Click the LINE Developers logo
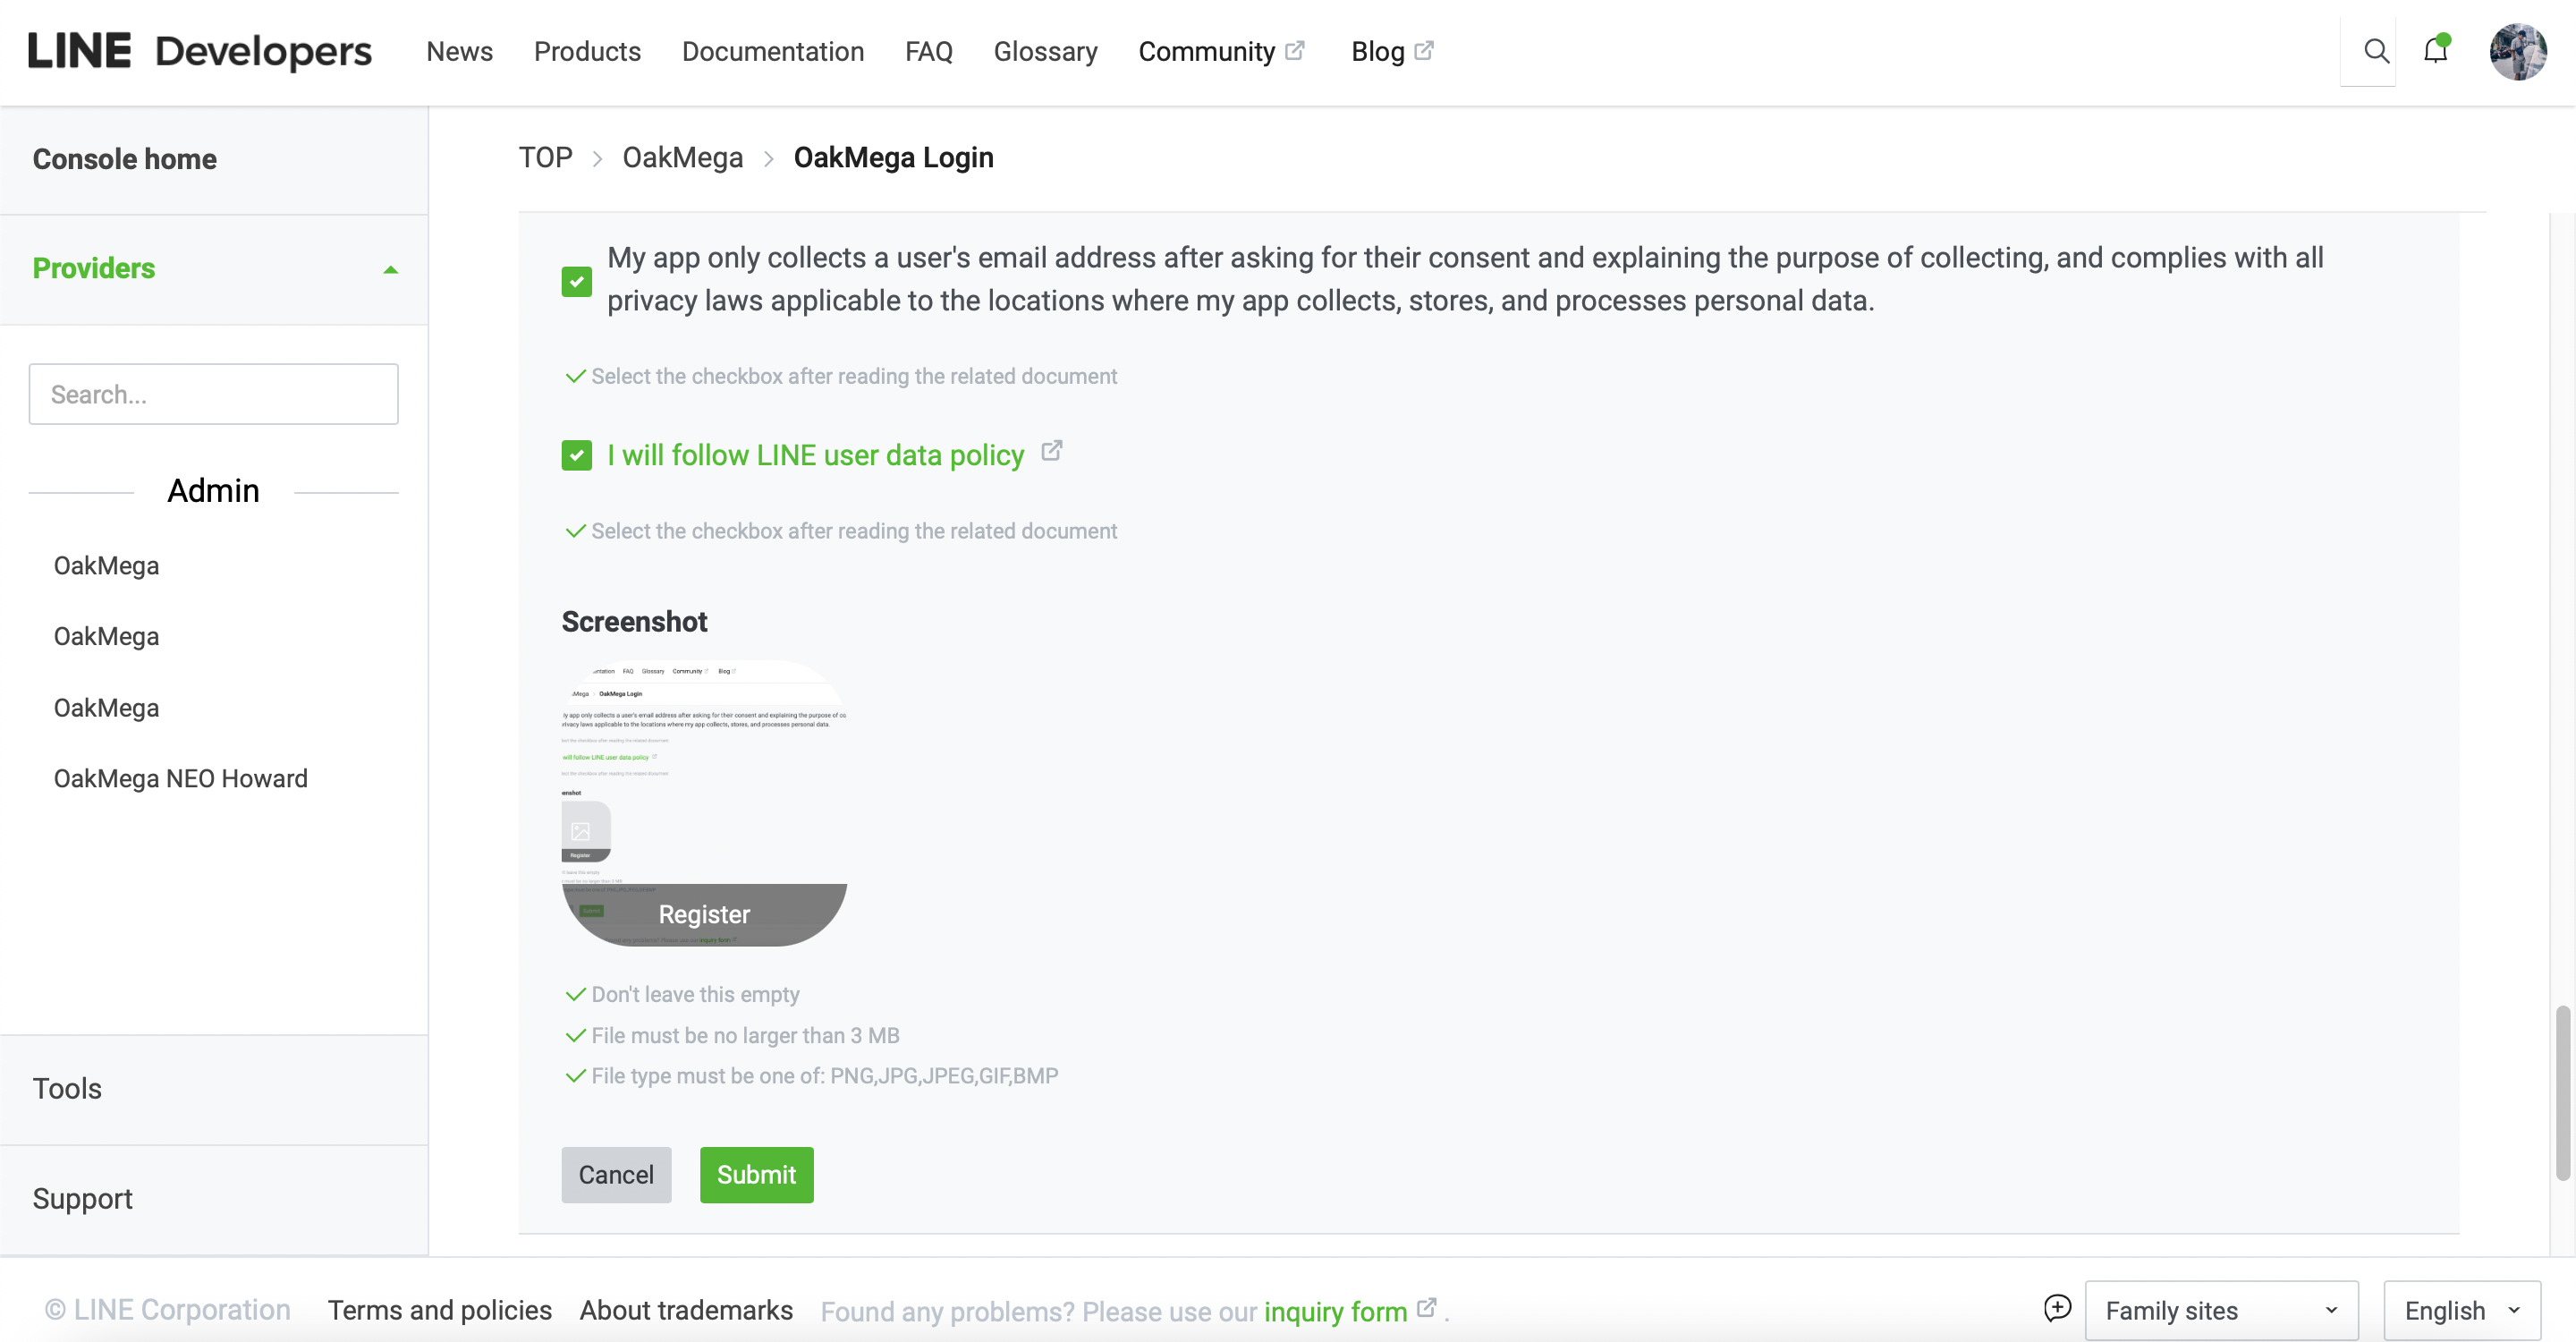 (x=199, y=51)
